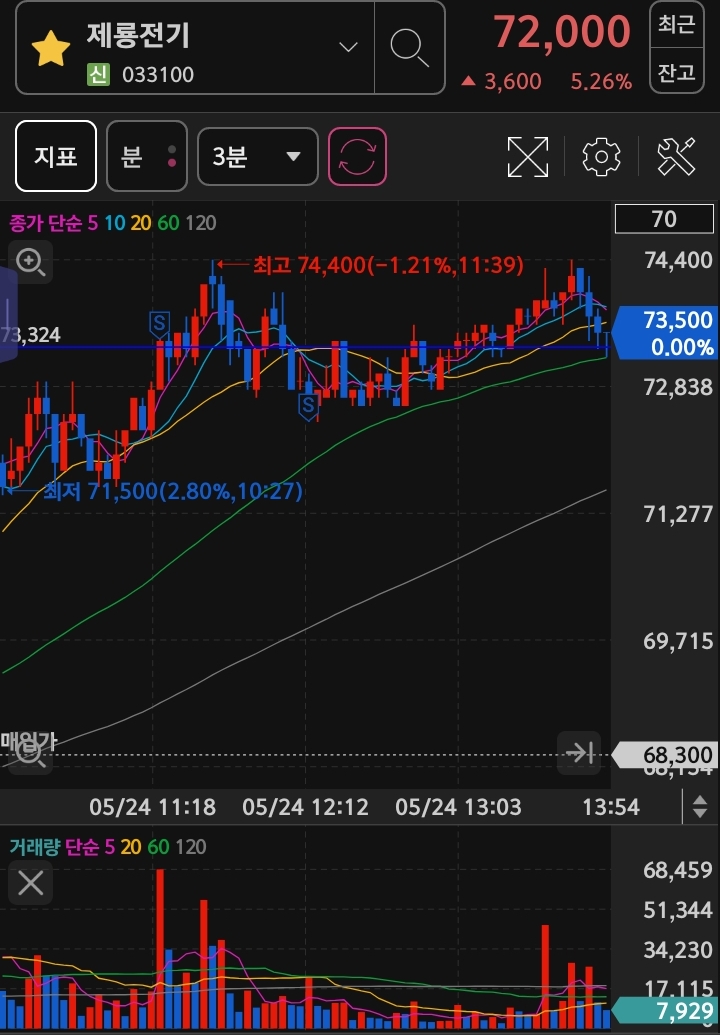The image size is (720, 1035).
Task: Tap the current price 72,000
Action: (x=562, y=32)
